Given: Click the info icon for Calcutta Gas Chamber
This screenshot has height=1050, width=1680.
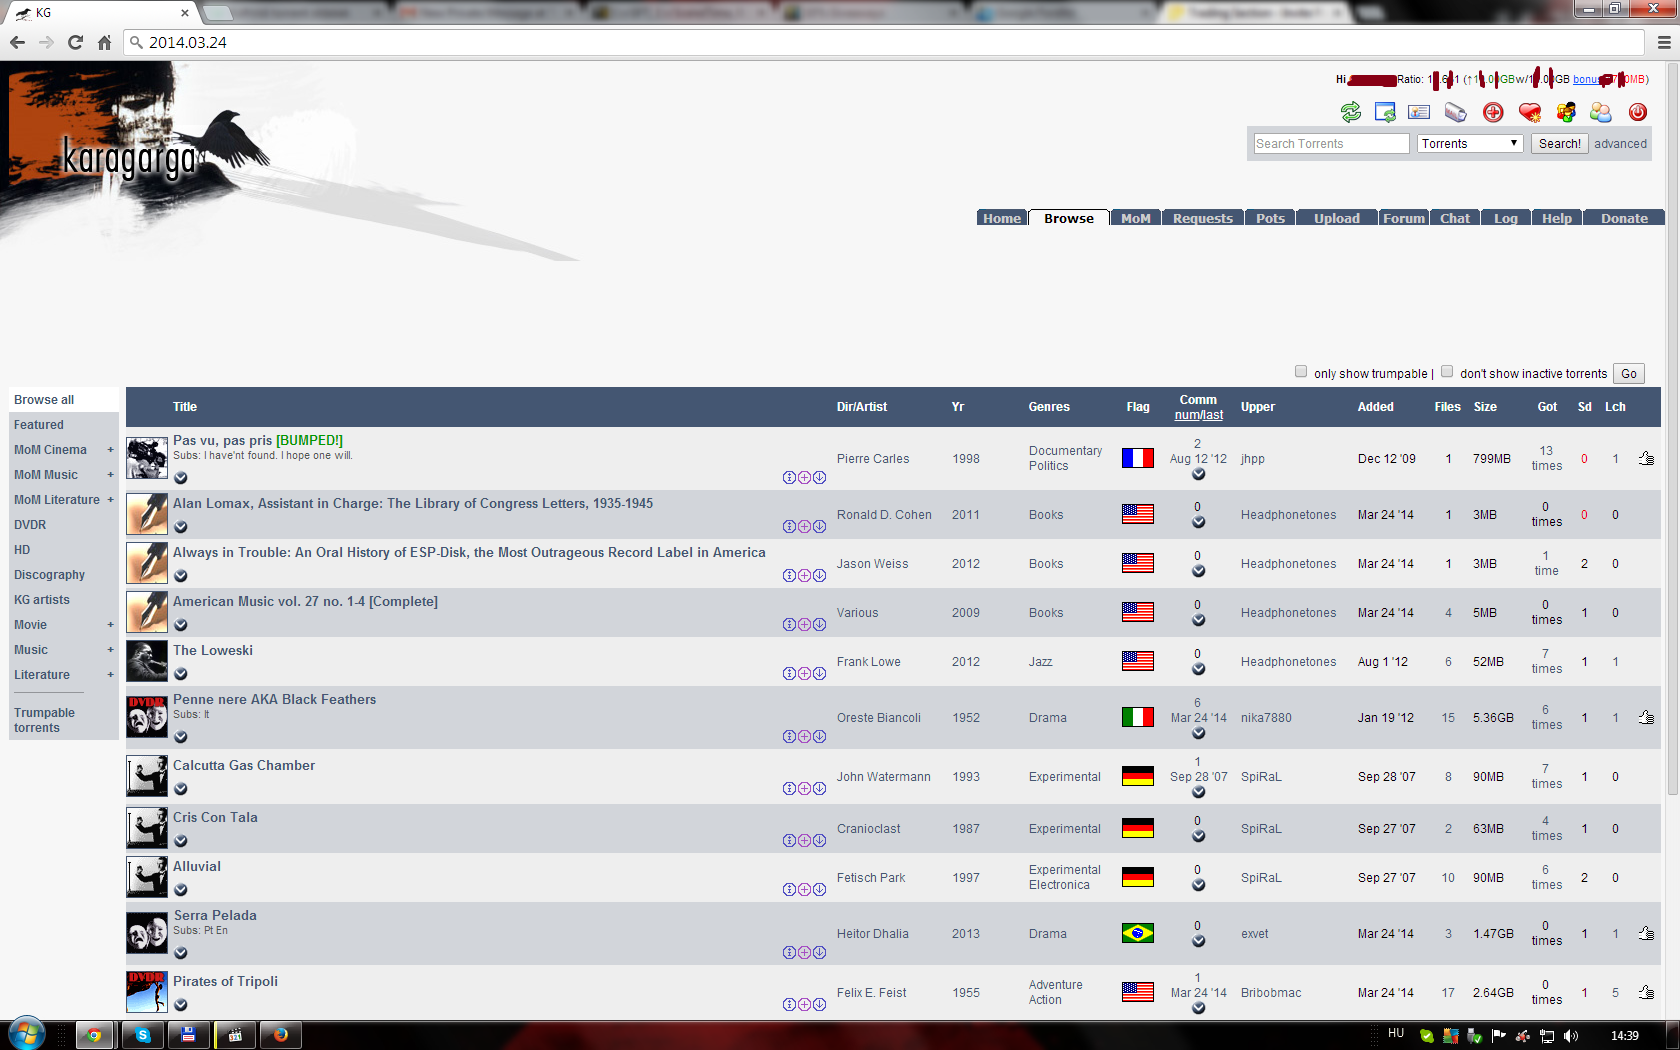Looking at the screenshot, I should click(789, 788).
